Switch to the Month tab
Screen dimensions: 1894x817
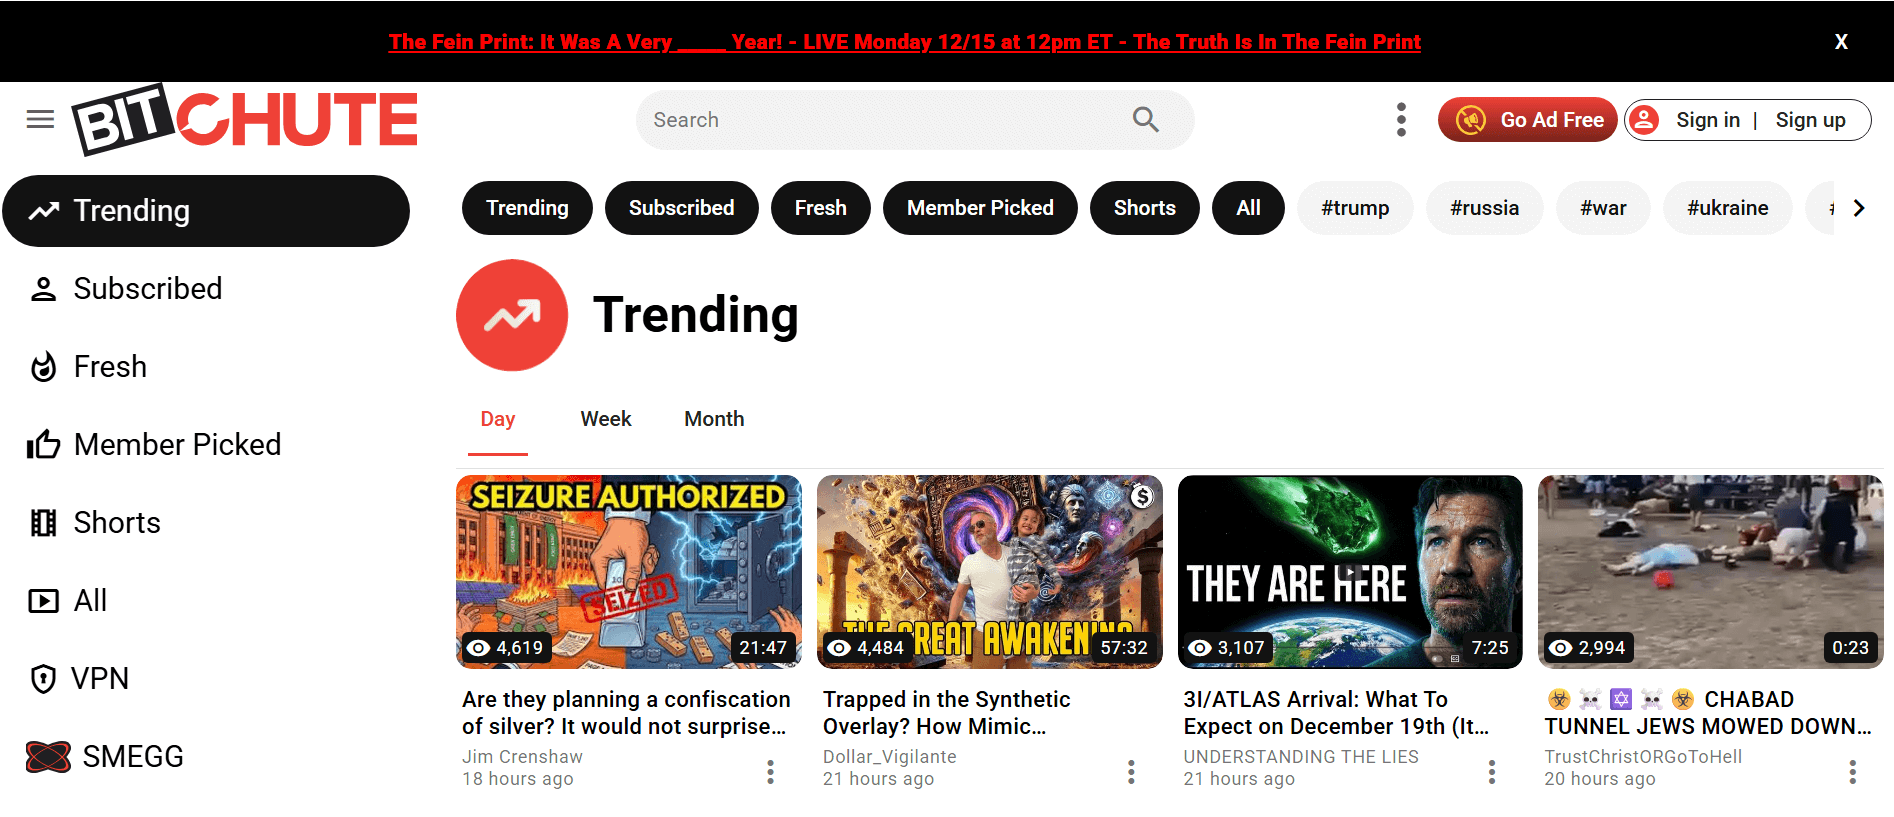(x=714, y=419)
